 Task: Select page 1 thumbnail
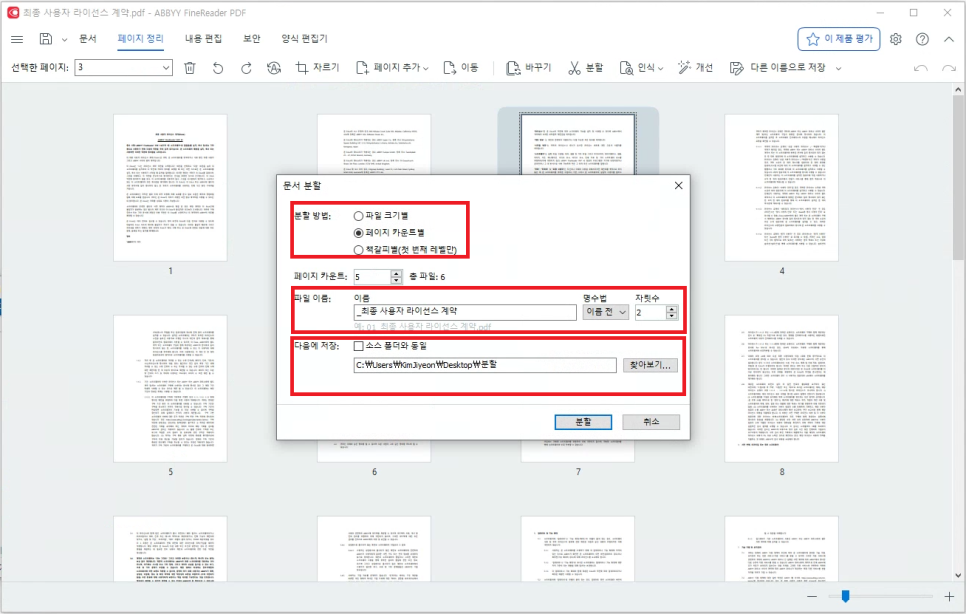point(170,187)
